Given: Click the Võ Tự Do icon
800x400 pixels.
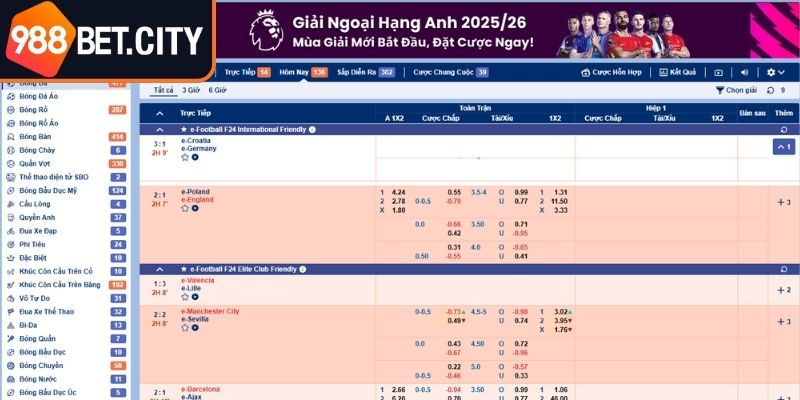Looking at the screenshot, I should tap(10, 298).
